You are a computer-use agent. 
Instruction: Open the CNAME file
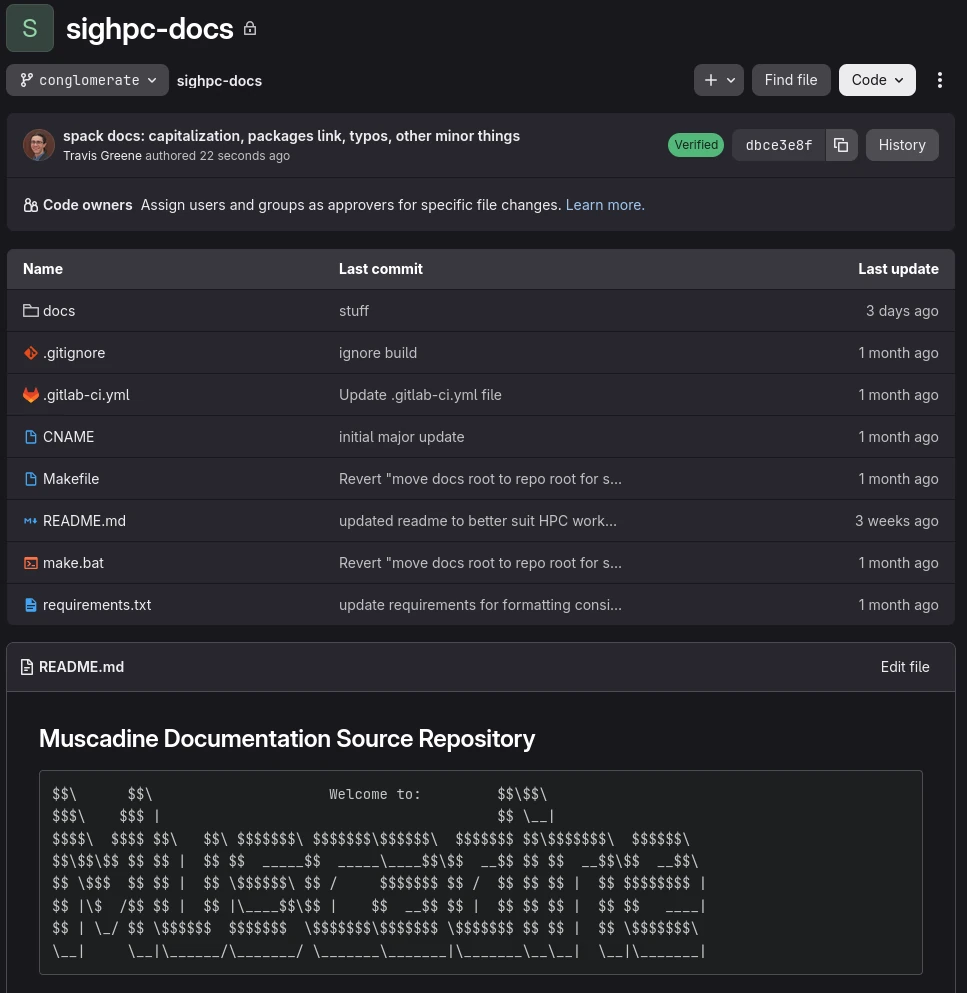click(68, 437)
